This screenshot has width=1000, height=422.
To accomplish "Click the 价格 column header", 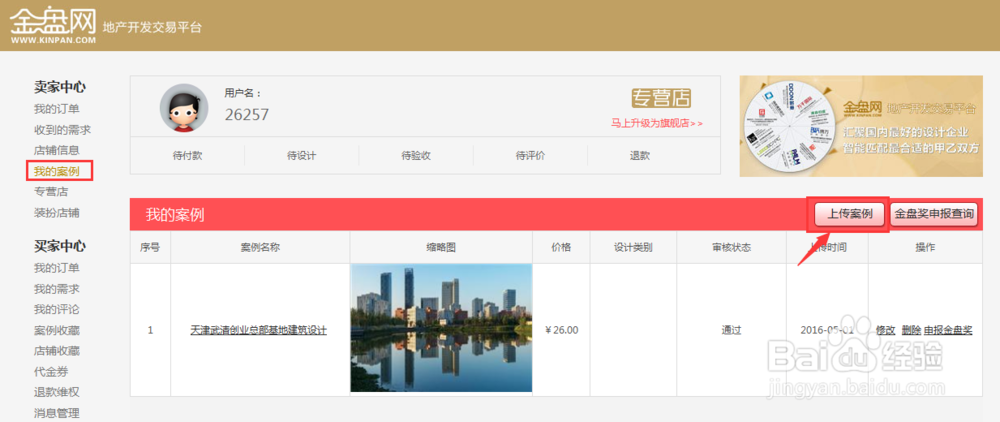I will point(561,247).
